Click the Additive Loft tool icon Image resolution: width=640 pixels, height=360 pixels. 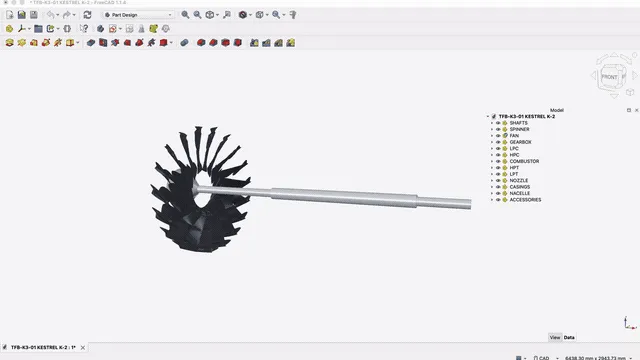(34, 42)
